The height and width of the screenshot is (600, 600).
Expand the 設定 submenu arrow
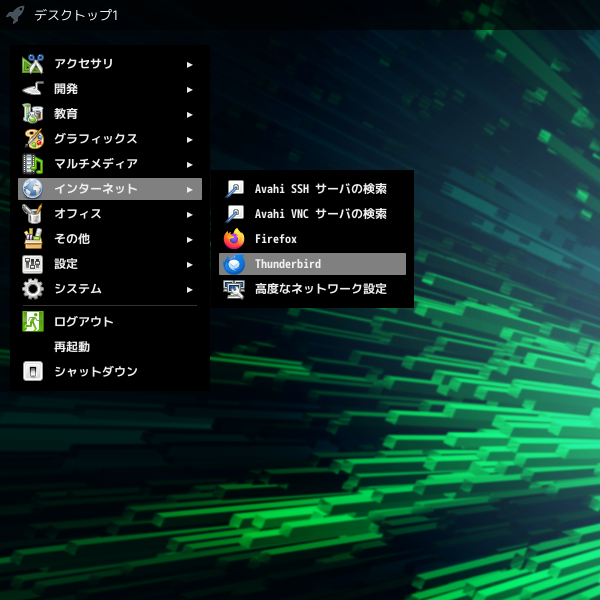click(x=189, y=264)
